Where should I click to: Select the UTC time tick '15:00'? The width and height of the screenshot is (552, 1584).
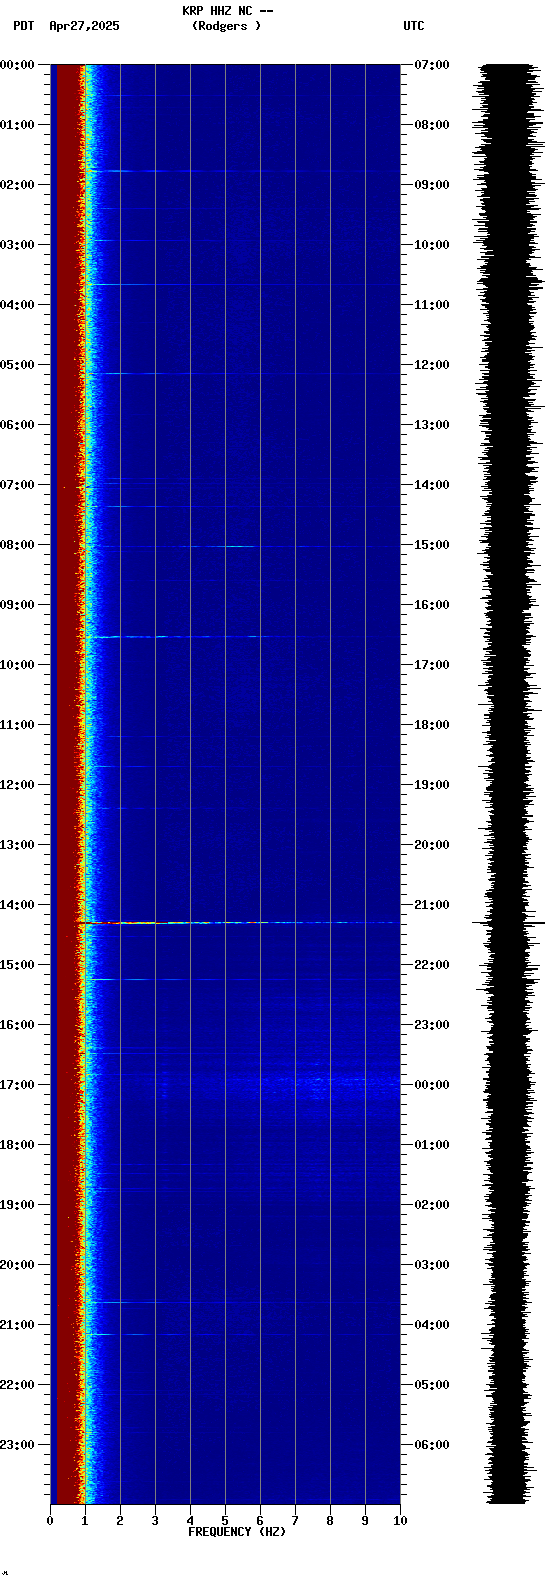pos(431,545)
